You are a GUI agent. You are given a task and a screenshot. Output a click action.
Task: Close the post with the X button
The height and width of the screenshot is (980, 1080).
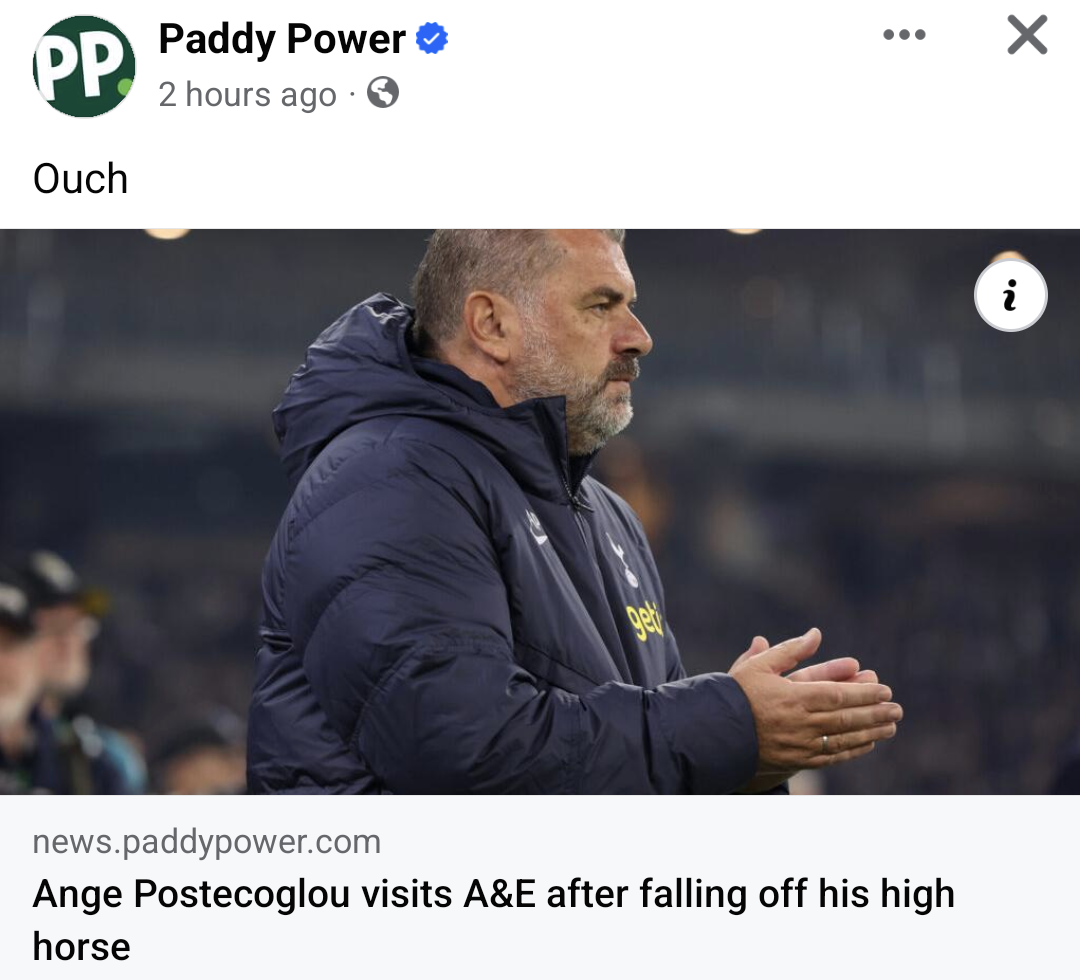[1027, 36]
